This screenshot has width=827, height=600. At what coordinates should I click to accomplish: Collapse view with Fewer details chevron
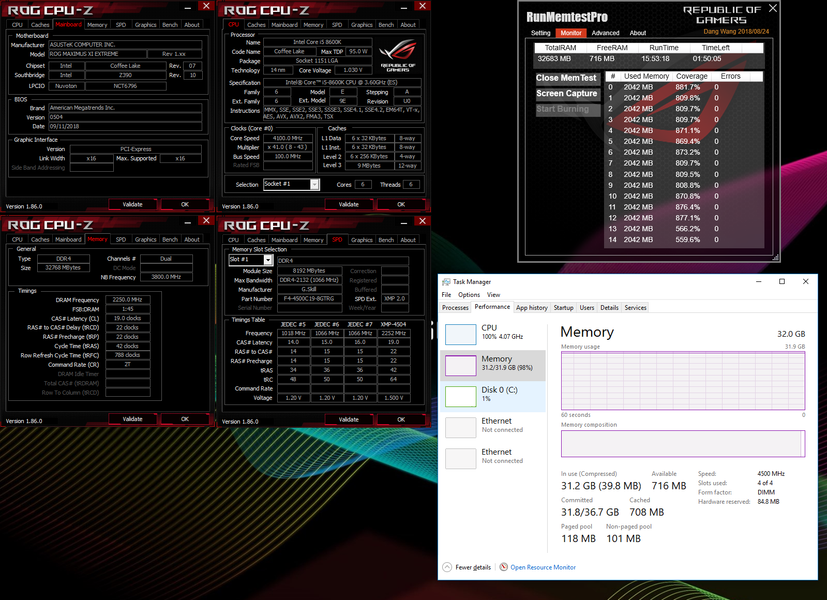(447, 567)
